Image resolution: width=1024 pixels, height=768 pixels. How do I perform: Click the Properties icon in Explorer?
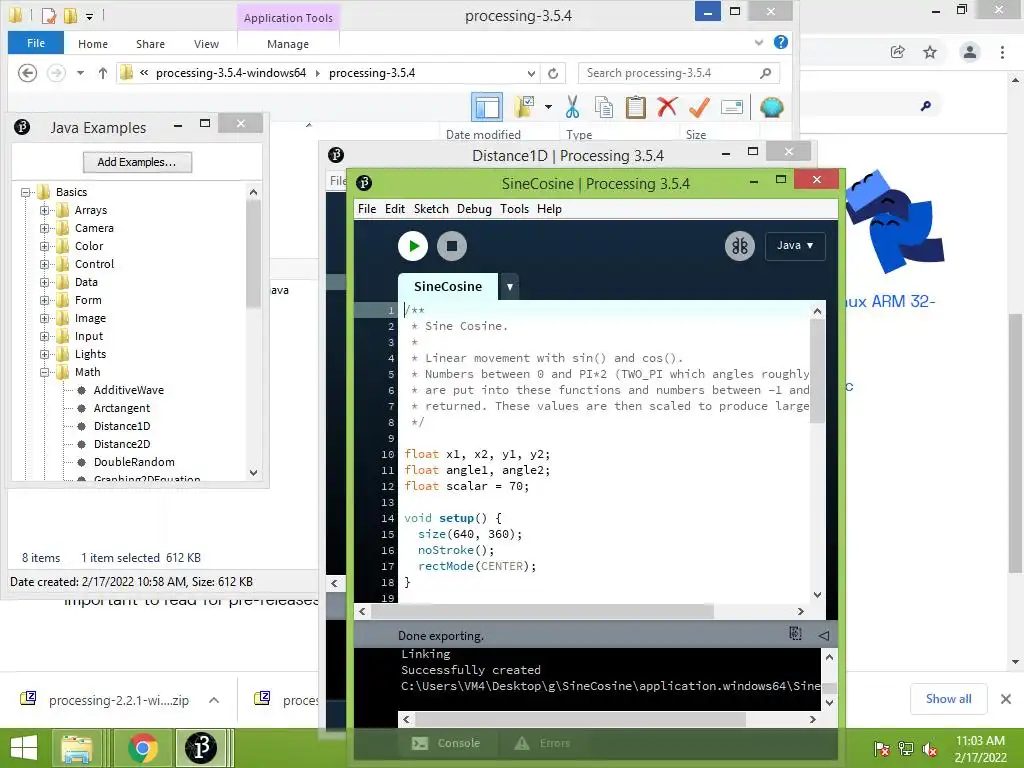pyautogui.click(x=731, y=107)
